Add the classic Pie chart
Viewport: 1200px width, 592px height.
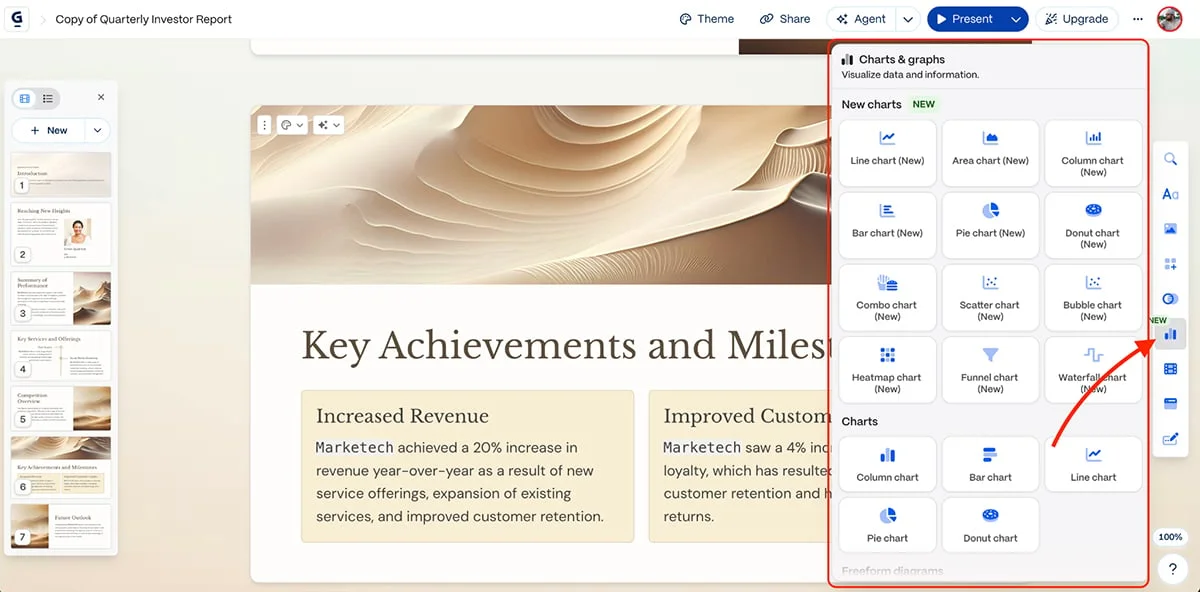point(888,525)
